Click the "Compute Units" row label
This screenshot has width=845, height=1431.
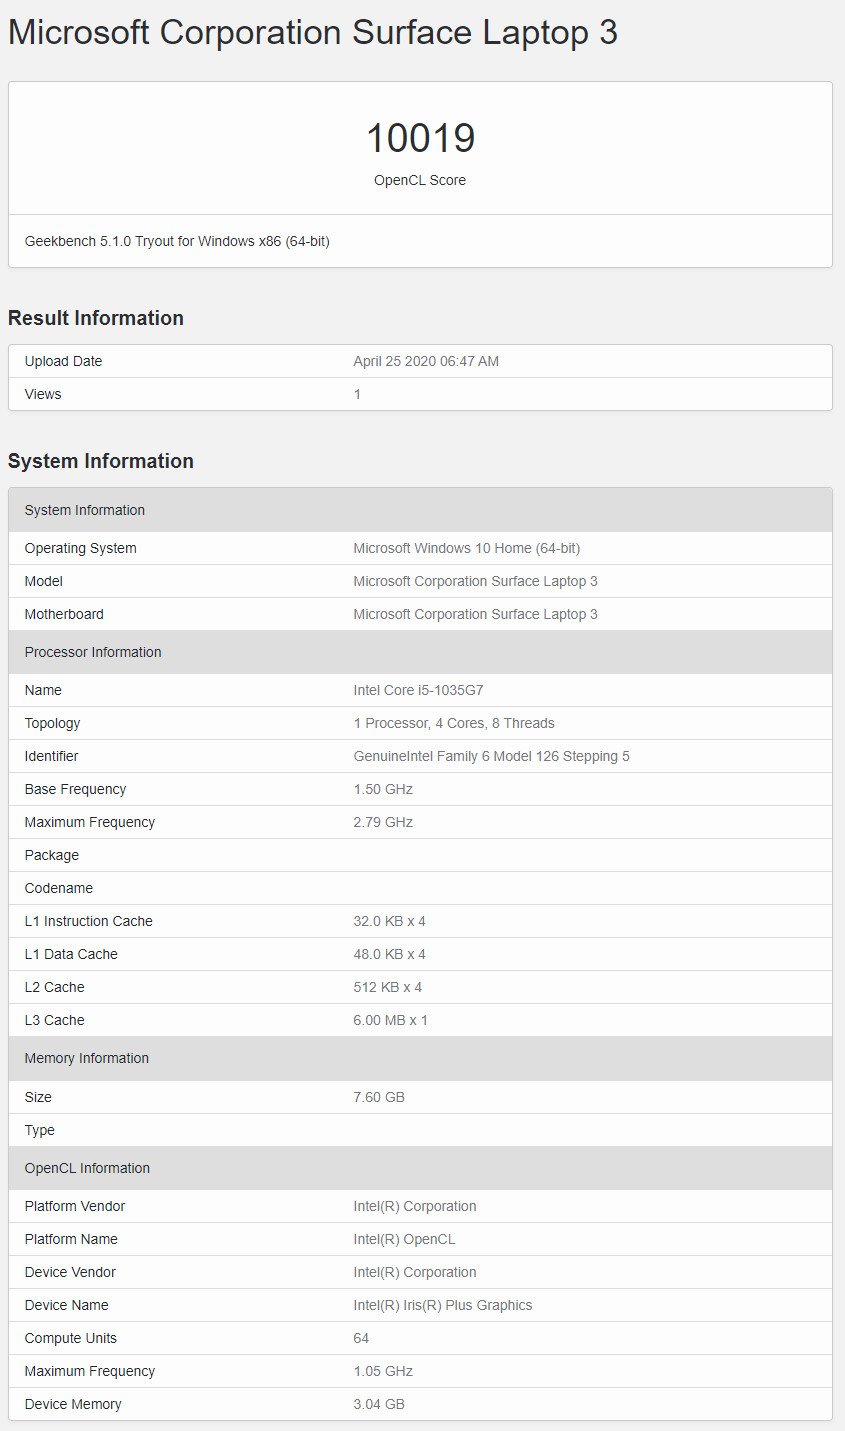click(71, 1338)
